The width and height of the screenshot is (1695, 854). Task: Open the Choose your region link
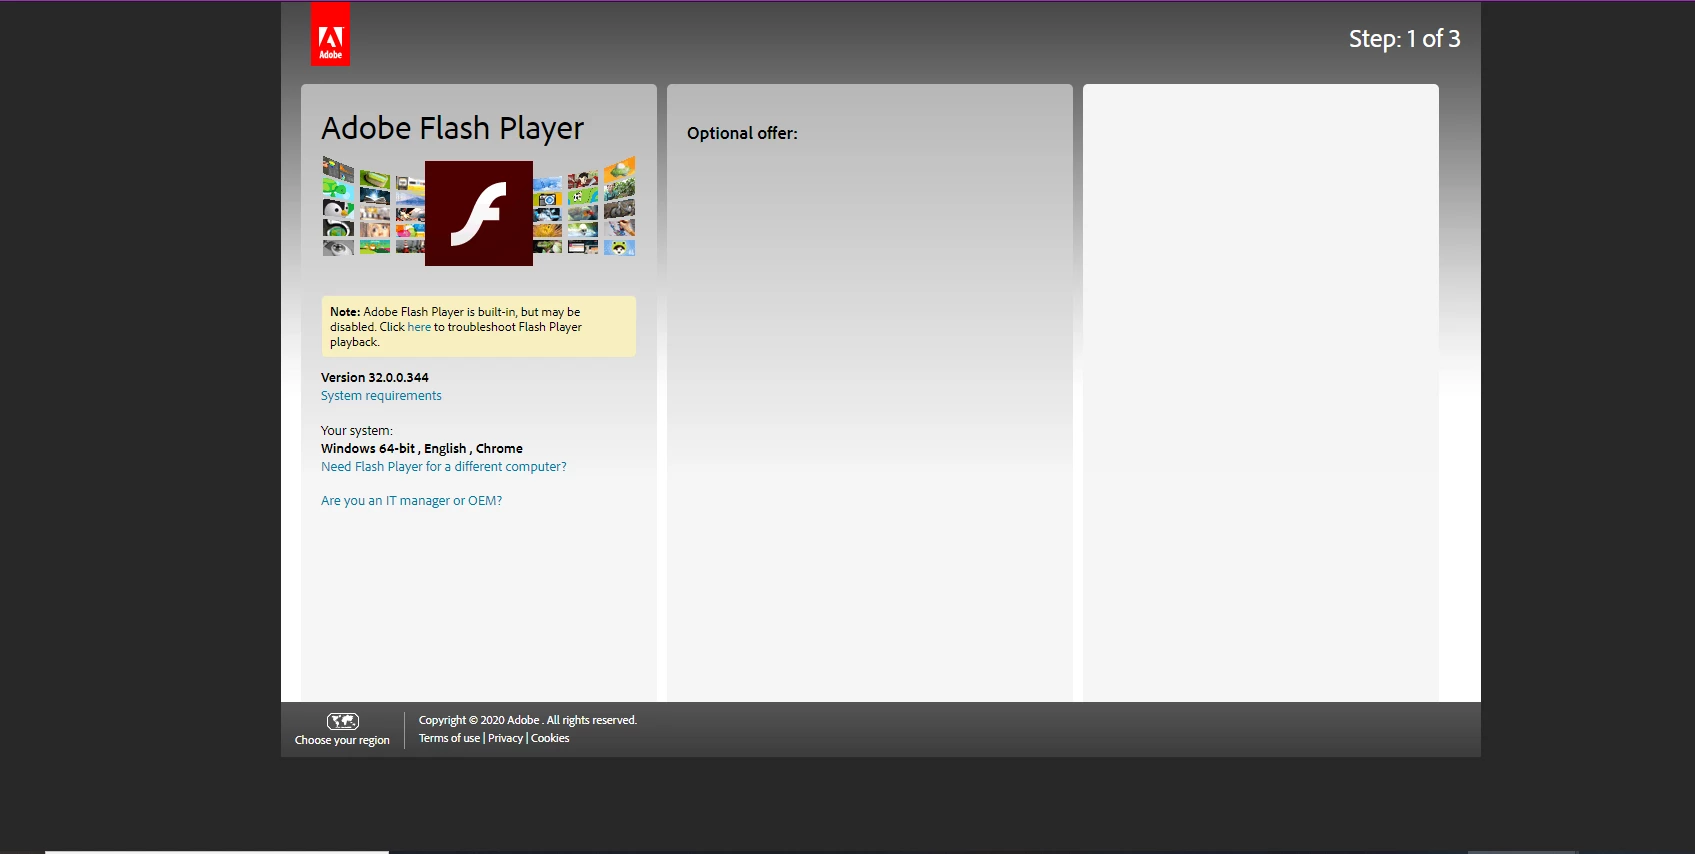tap(342, 741)
